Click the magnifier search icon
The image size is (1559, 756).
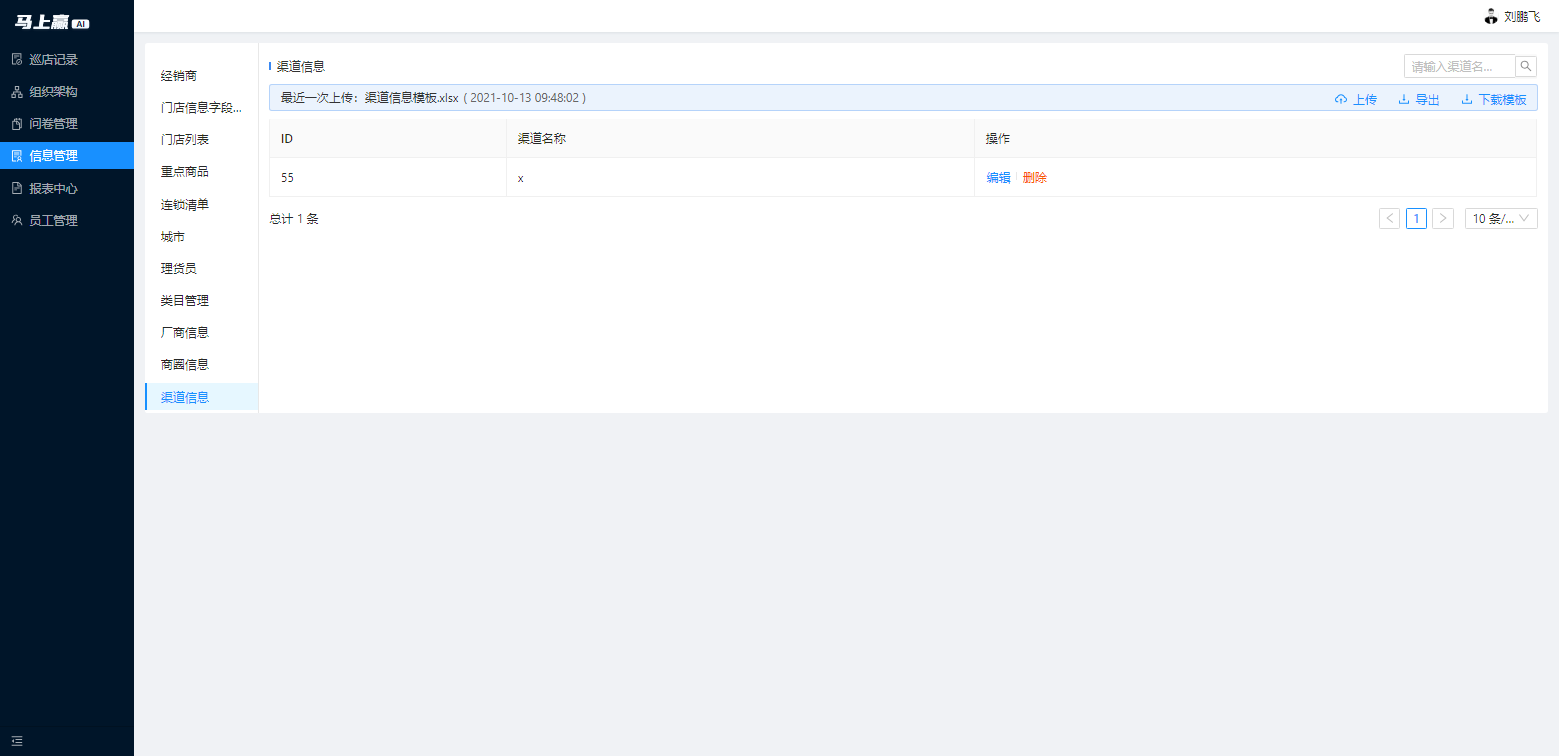point(1525,65)
